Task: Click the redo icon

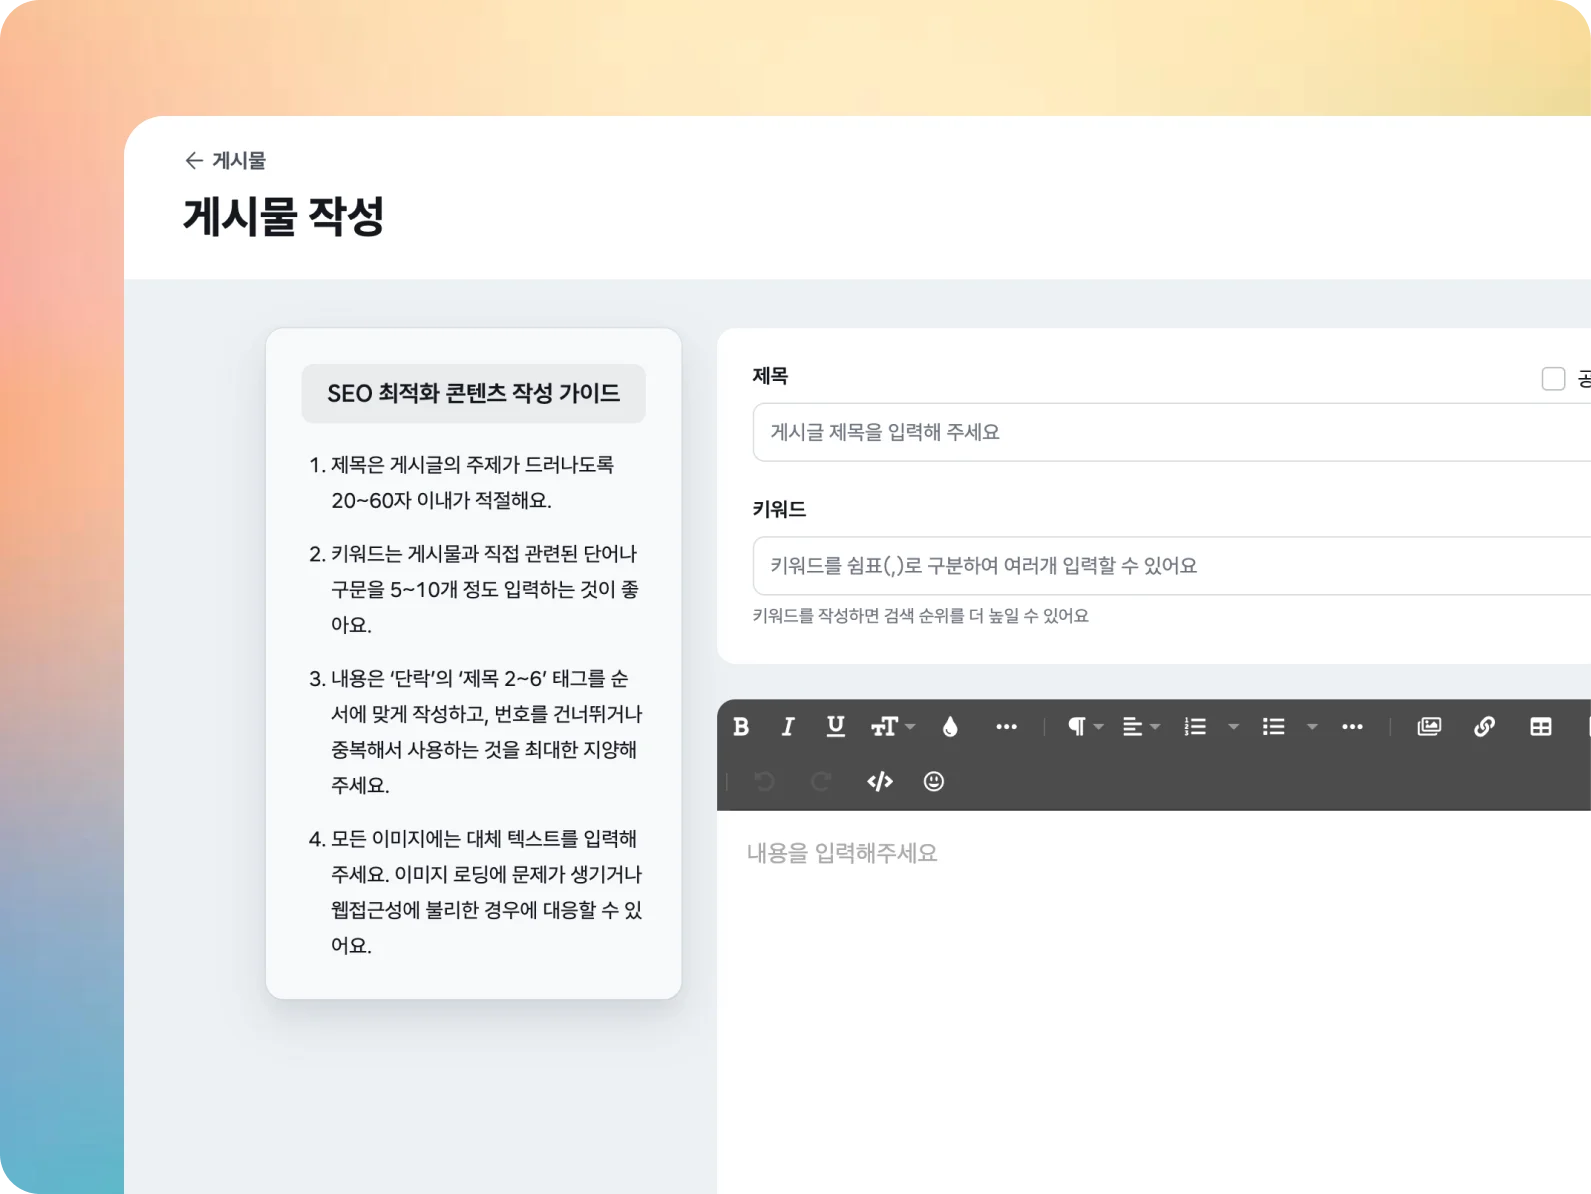Action: tap(821, 782)
